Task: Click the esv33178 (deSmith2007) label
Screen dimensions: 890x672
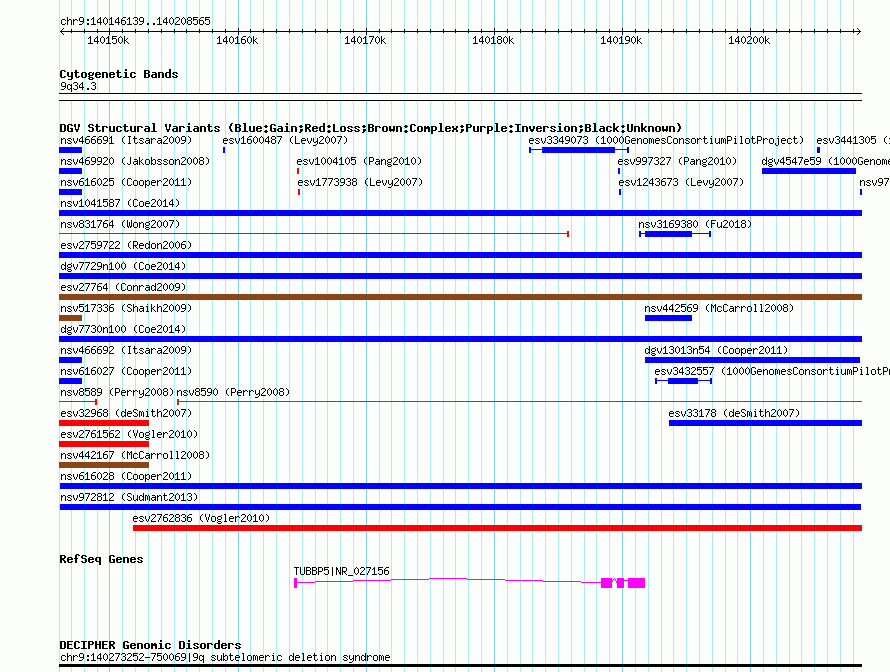Action: (x=734, y=413)
